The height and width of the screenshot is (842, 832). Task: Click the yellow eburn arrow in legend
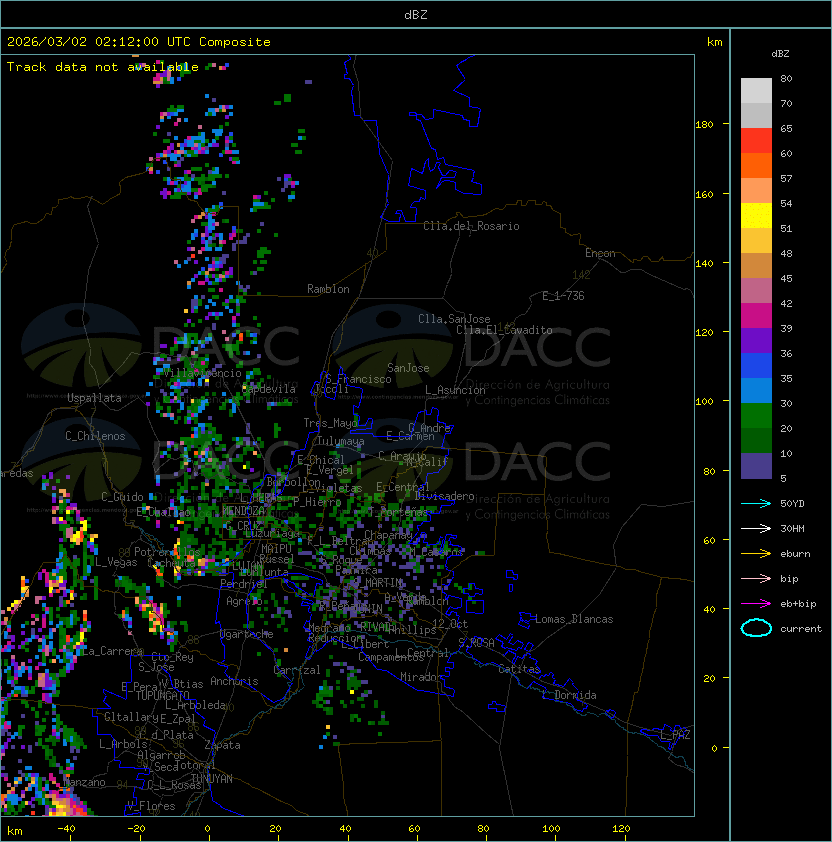click(756, 554)
